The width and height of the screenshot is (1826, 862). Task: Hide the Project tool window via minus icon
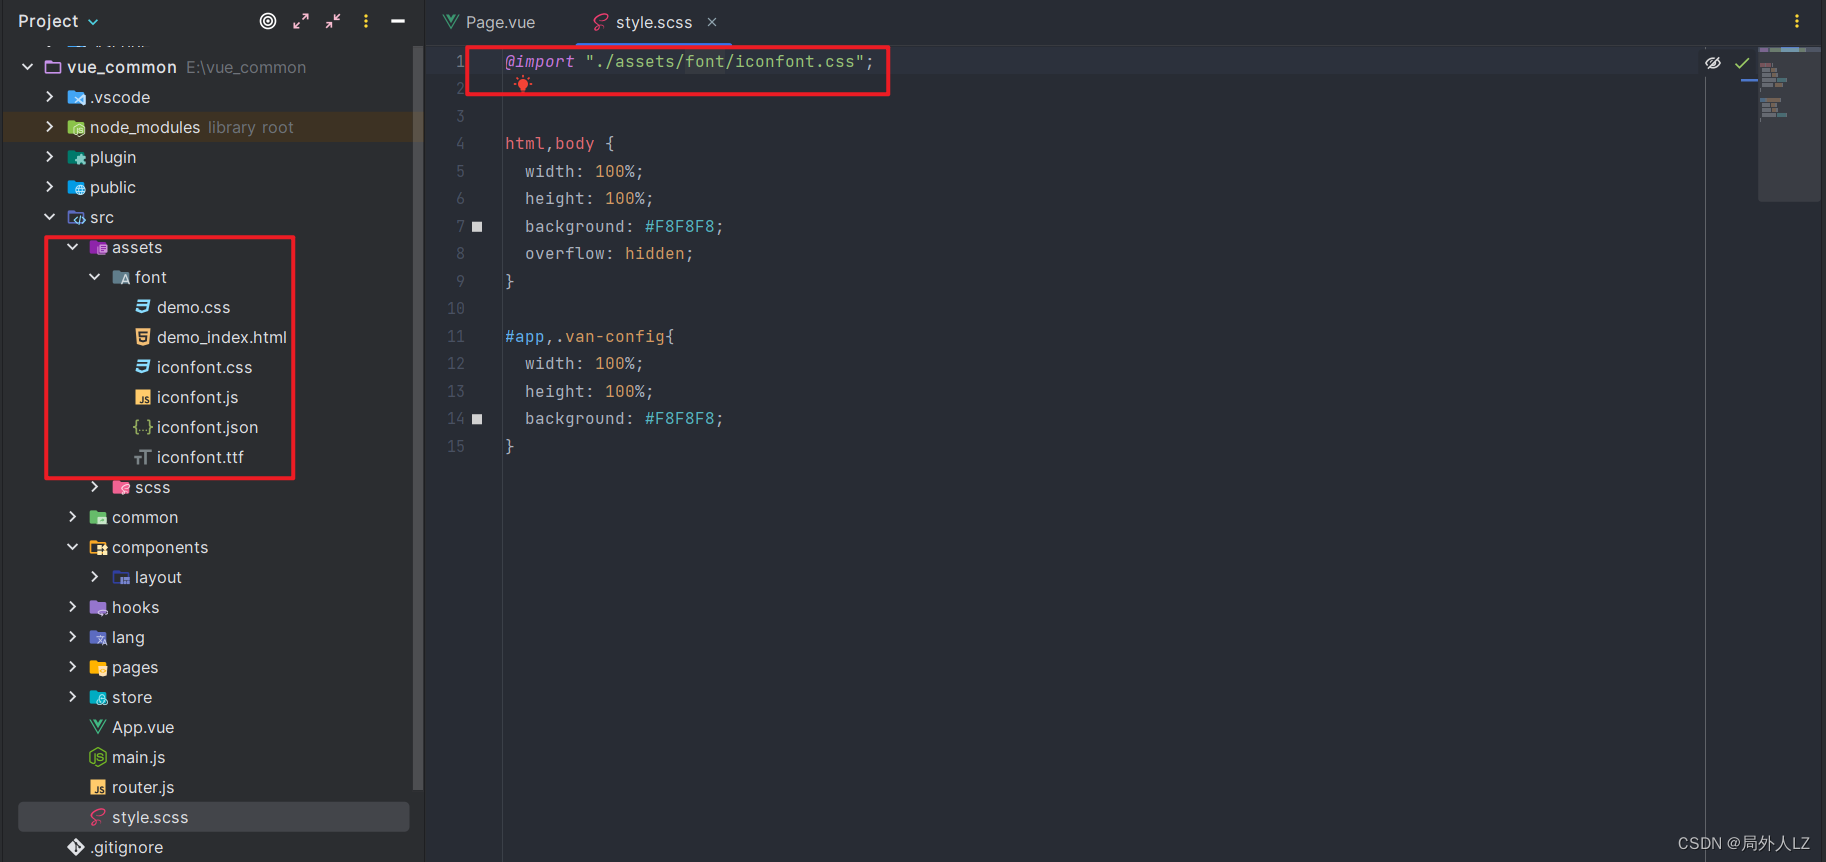(398, 21)
